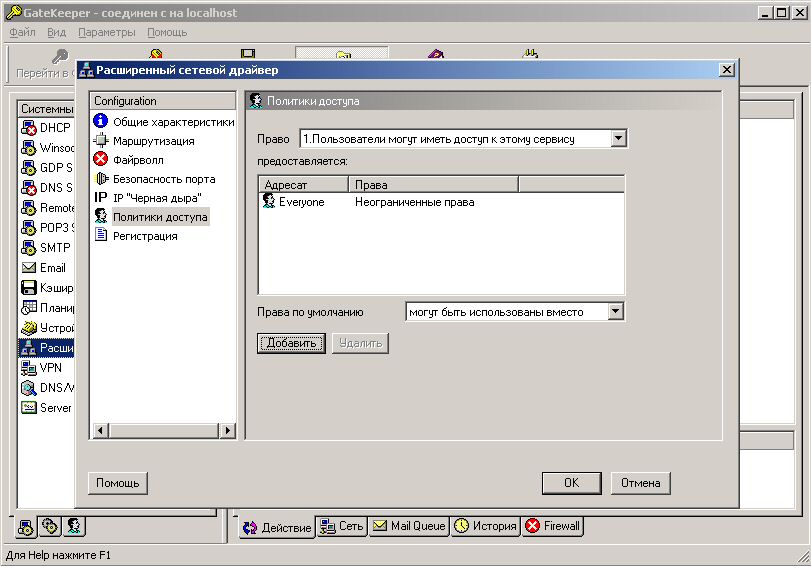Switch to the История tab
The image size is (811, 566).
pos(485,526)
